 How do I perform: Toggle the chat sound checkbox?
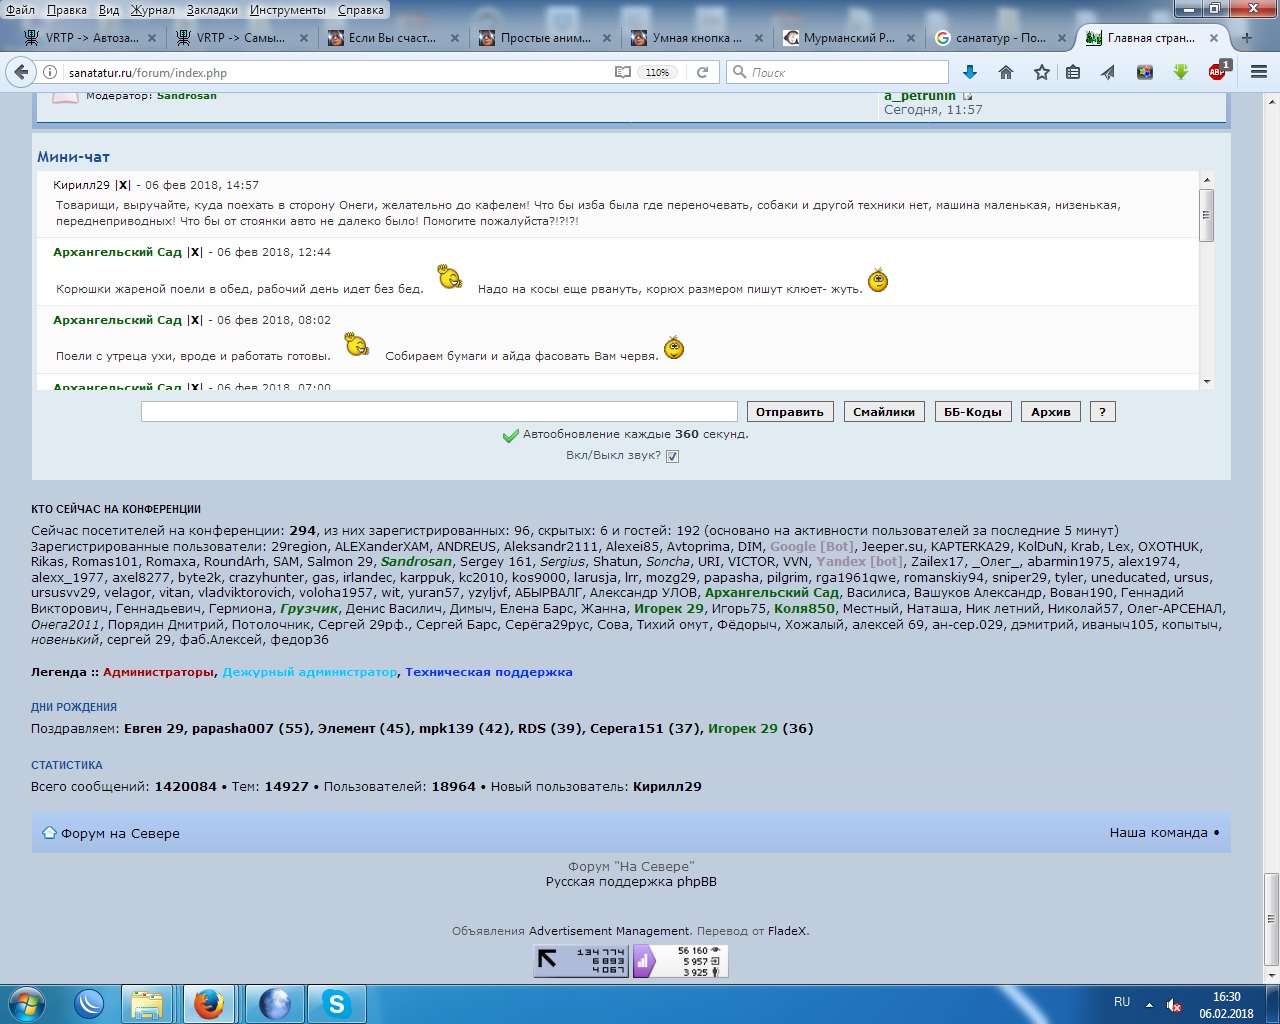(673, 456)
